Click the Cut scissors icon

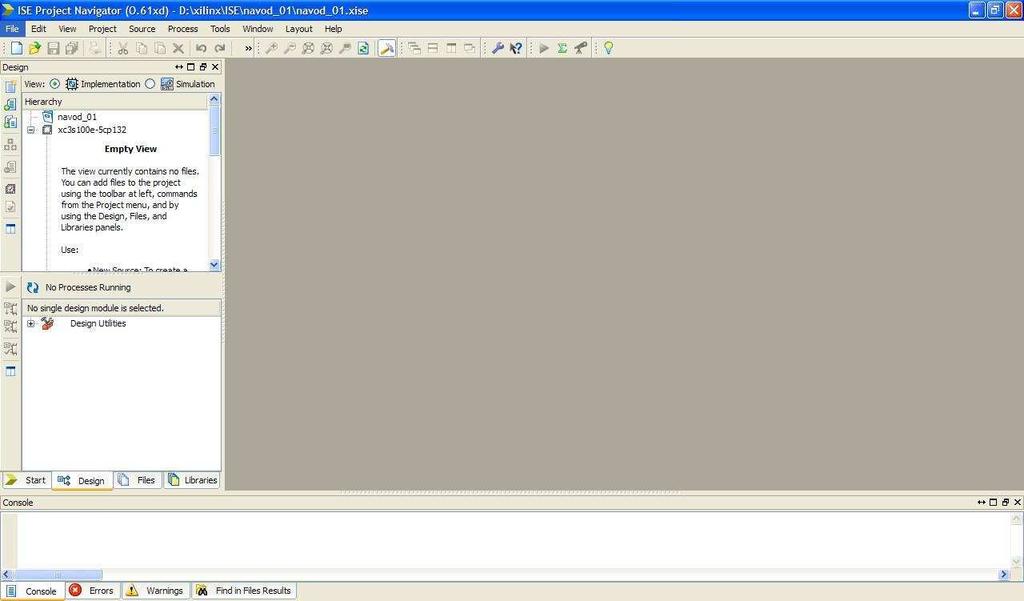(123, 48)
